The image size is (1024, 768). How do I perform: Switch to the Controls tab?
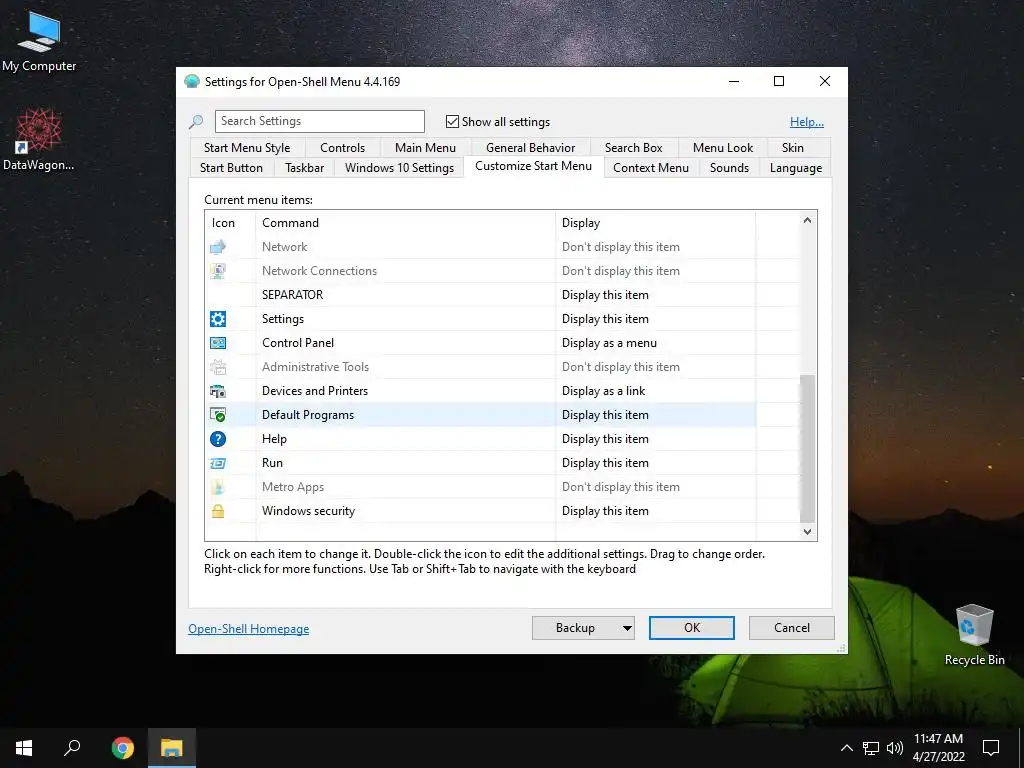pos(342,148)
